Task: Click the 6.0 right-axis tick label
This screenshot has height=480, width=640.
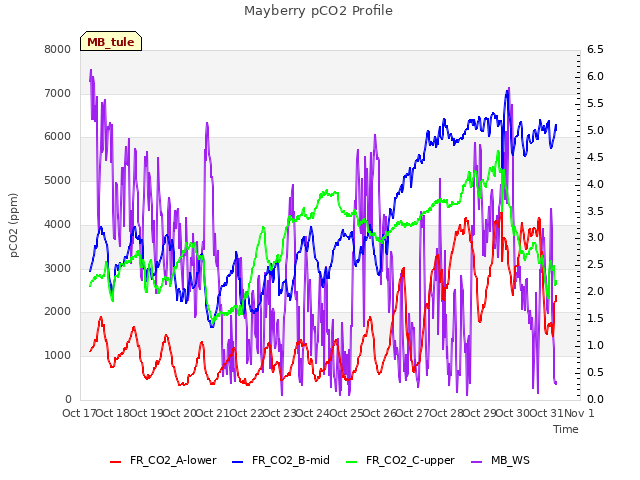Action: [x=595, y=76]
